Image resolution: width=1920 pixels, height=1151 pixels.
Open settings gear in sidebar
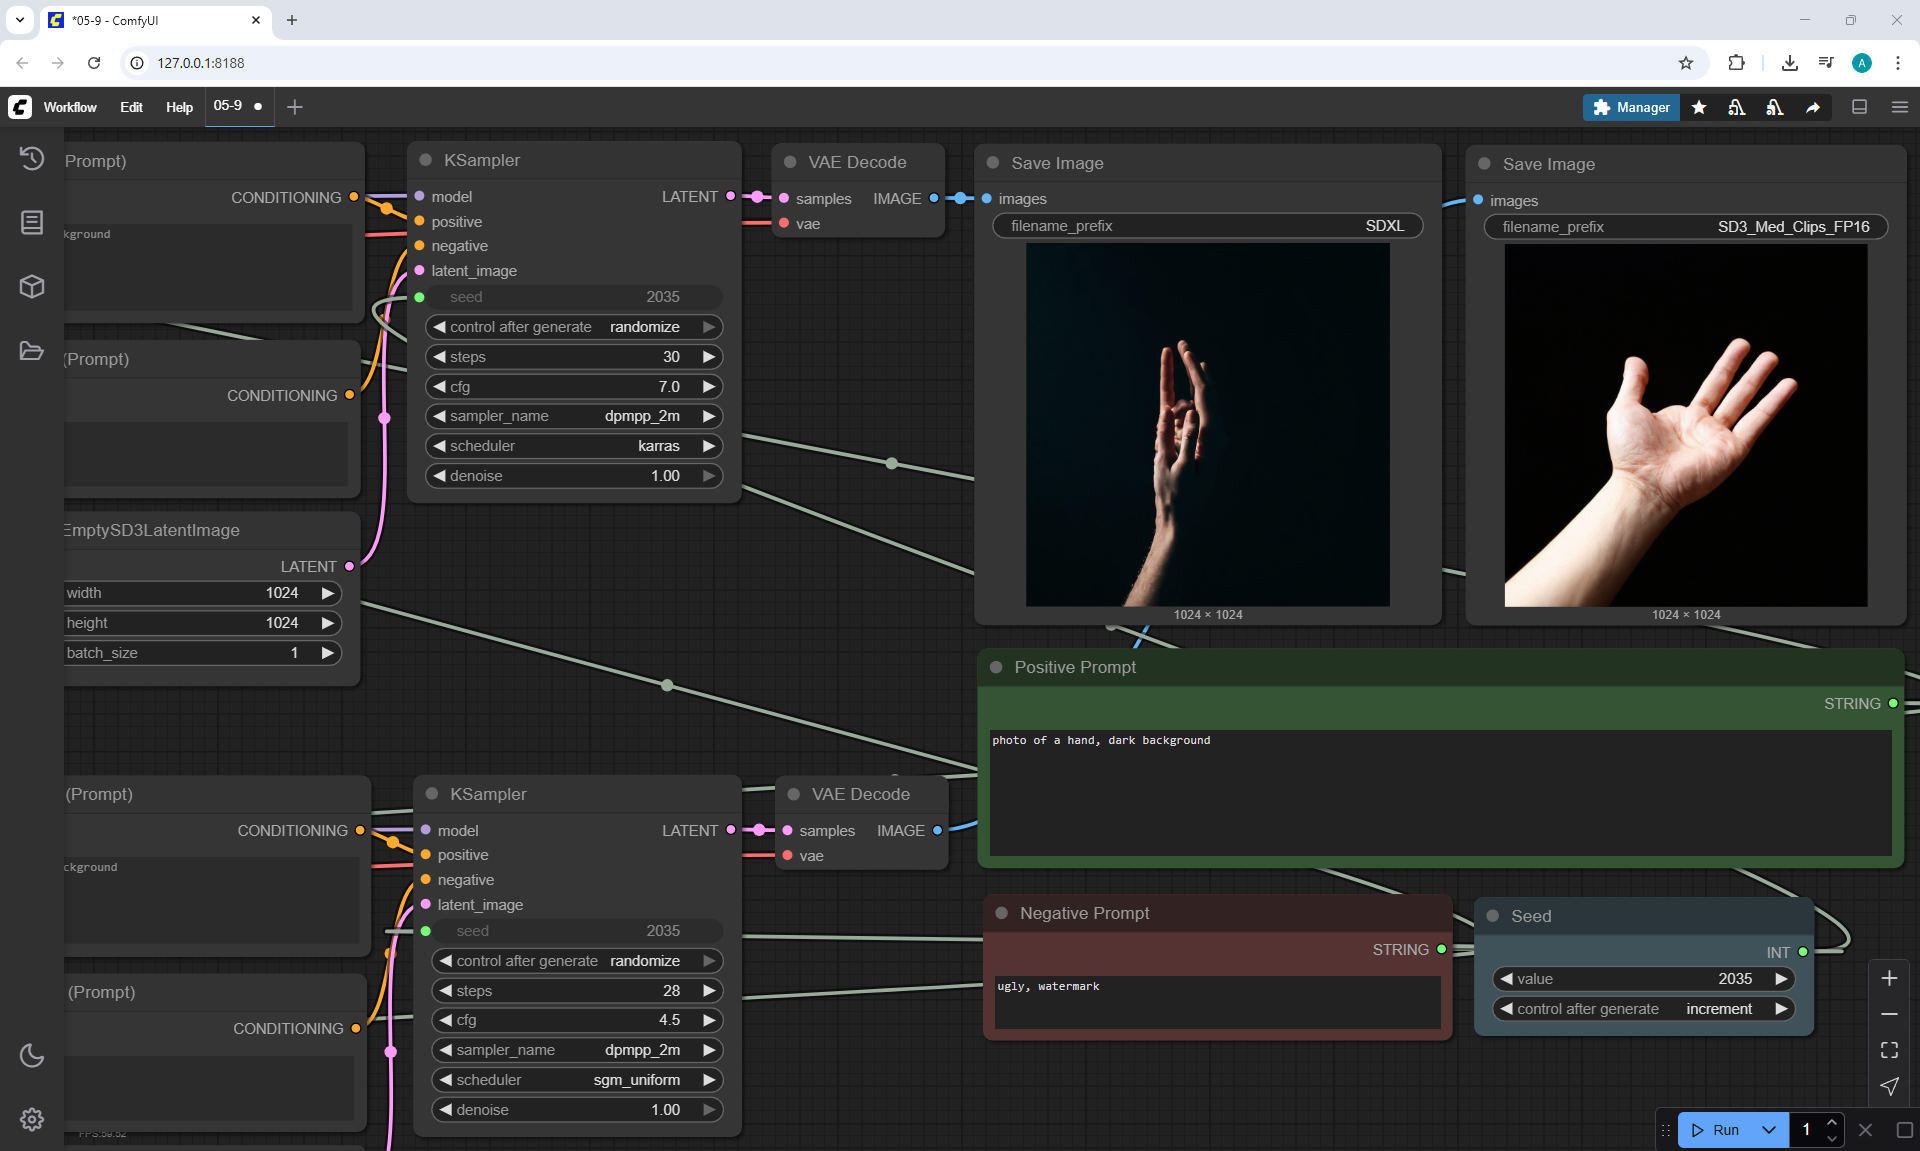[x=32, y=1119]
